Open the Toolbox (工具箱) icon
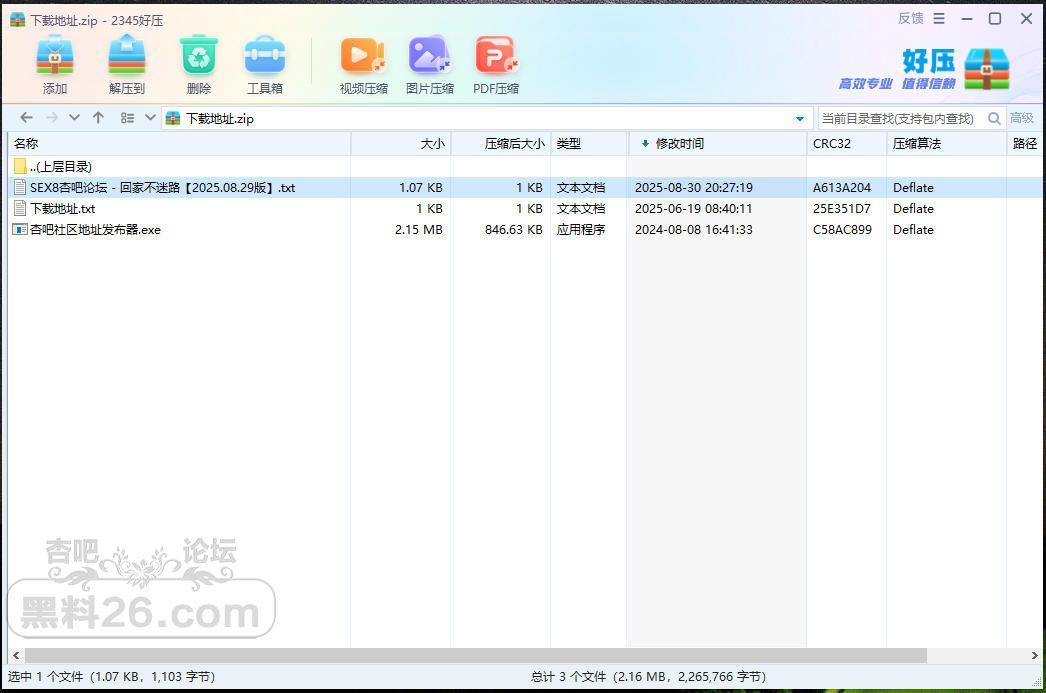1046x693 pixels. point(265,57)
